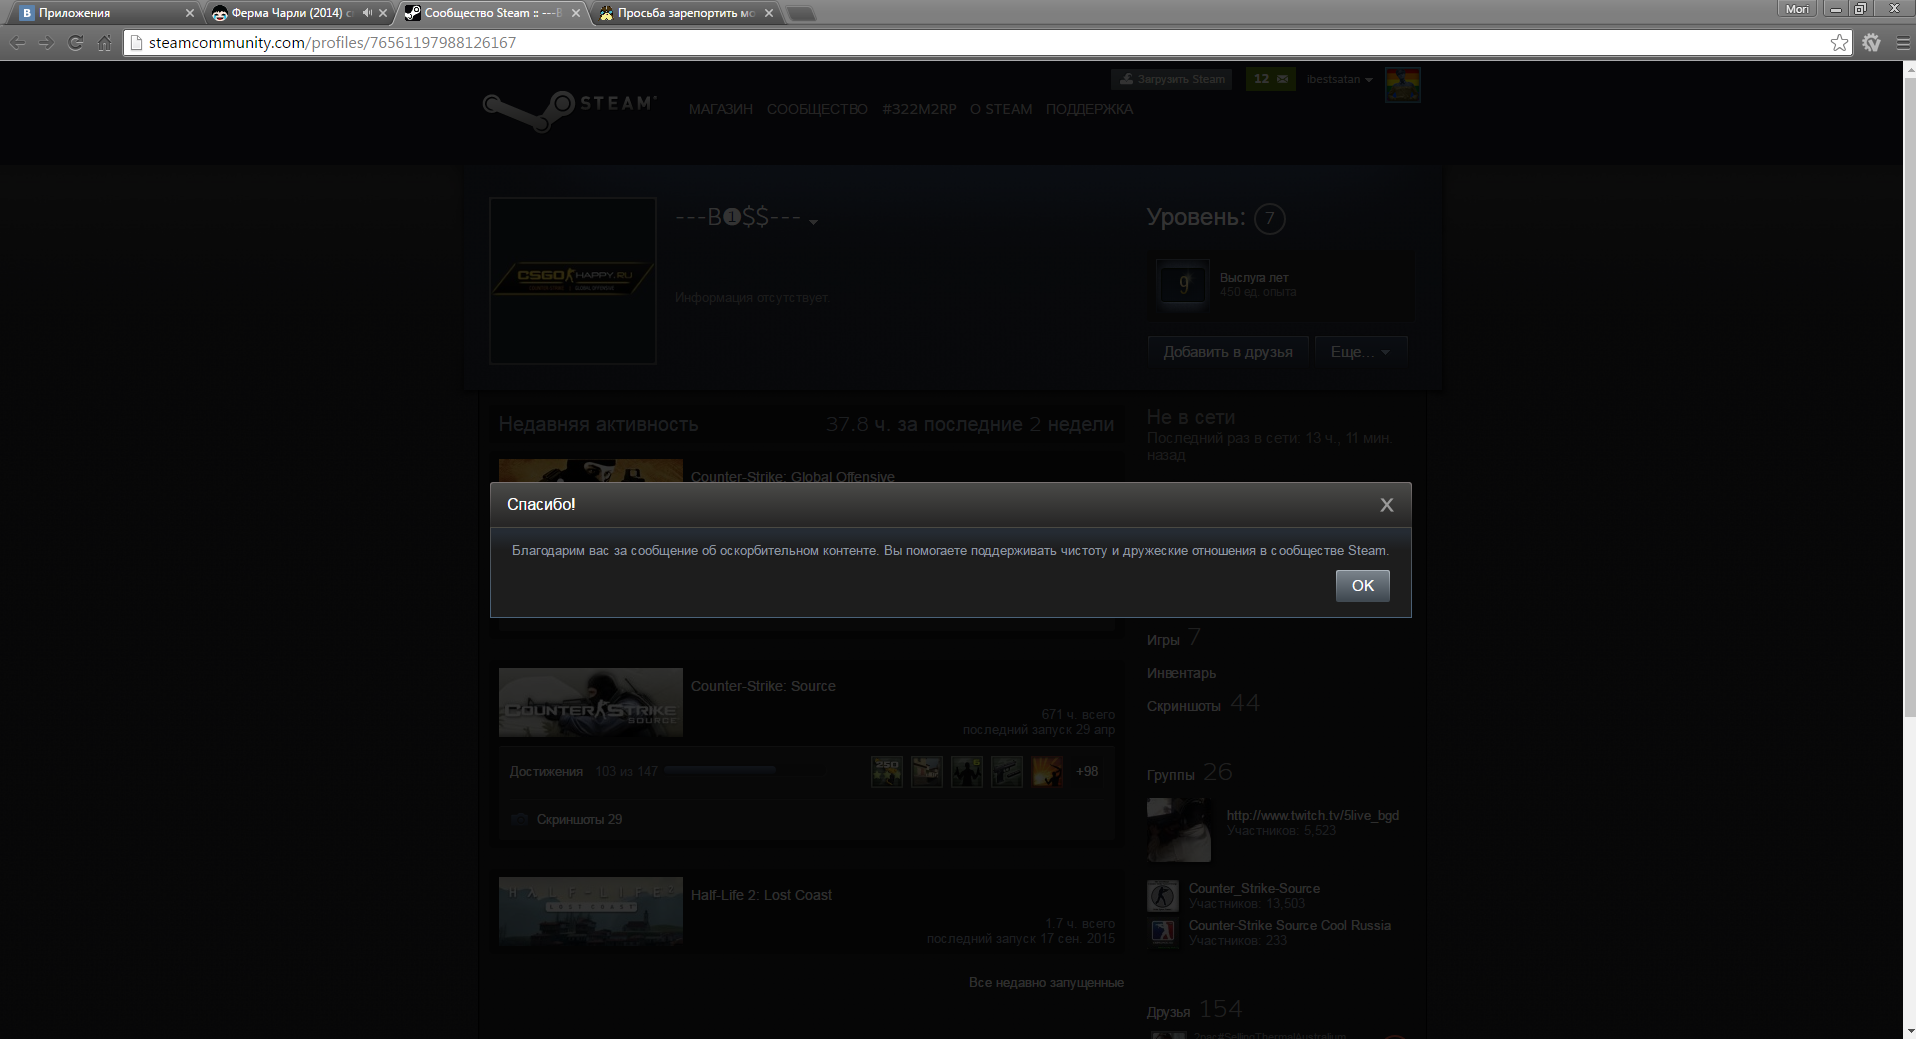Open the СООБЩЕСТВО menu

(x=817, y=109)
